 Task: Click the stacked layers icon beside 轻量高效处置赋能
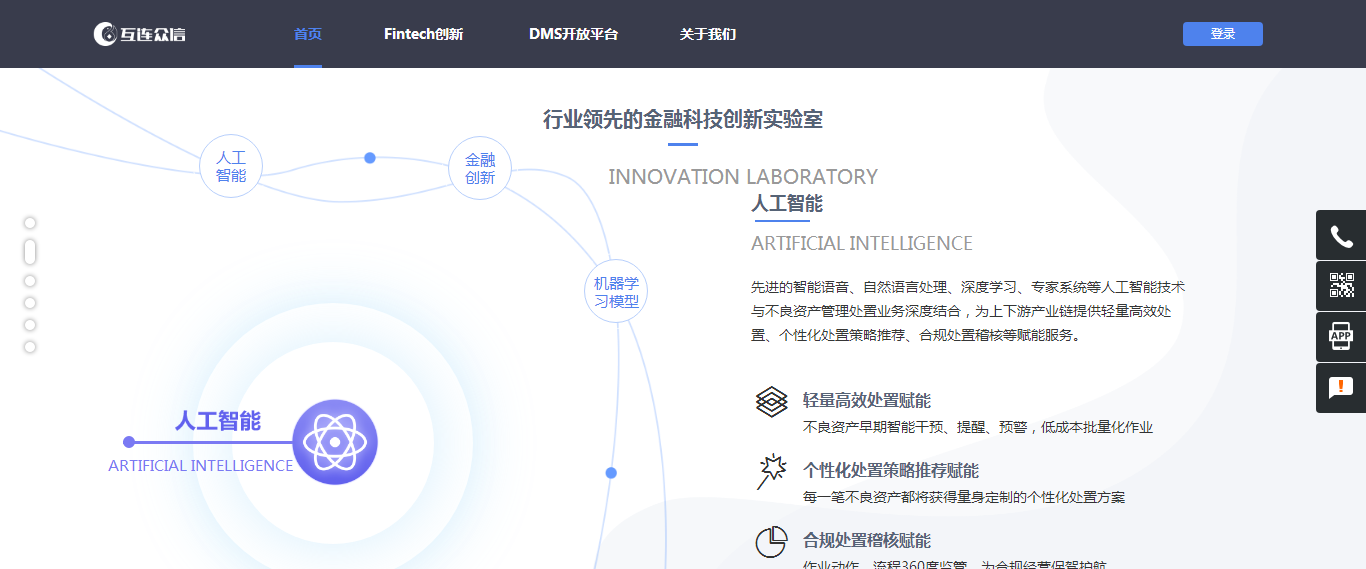771,402
